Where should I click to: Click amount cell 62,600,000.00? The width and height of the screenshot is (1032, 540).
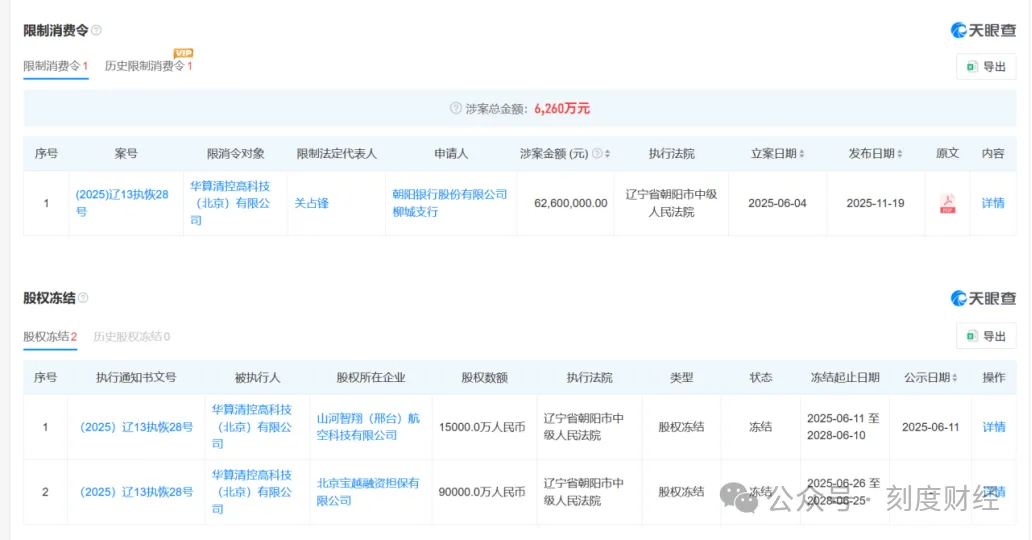pos(571,203)
